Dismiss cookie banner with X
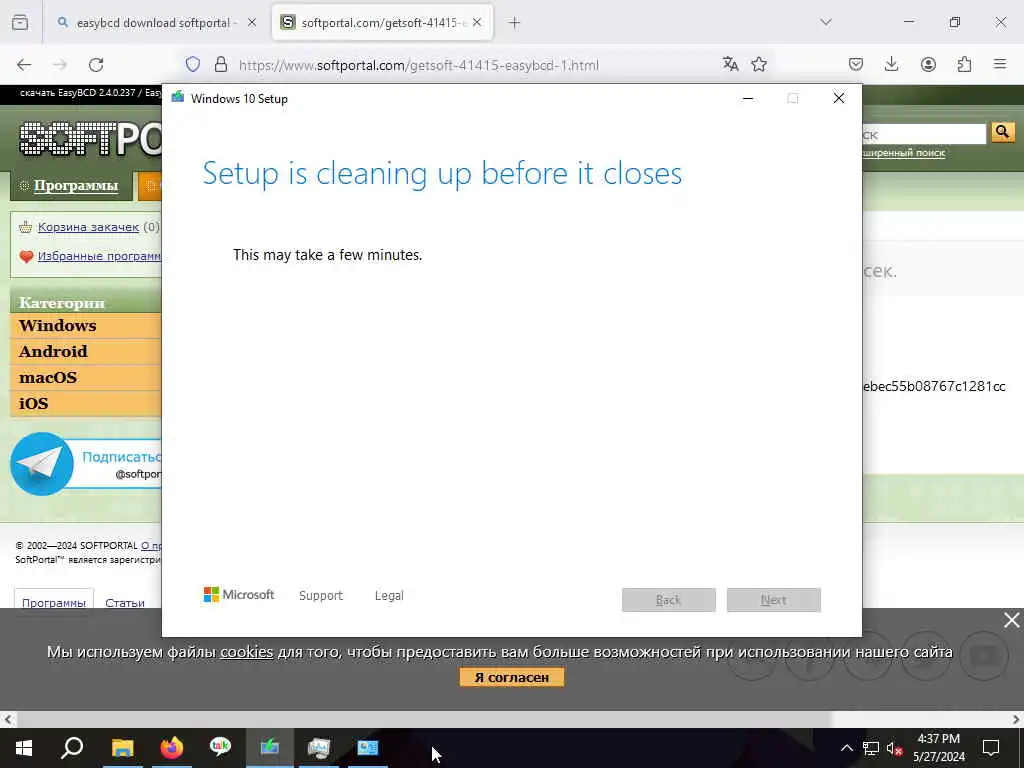The image size is (1024, 768). (1011, 620)
